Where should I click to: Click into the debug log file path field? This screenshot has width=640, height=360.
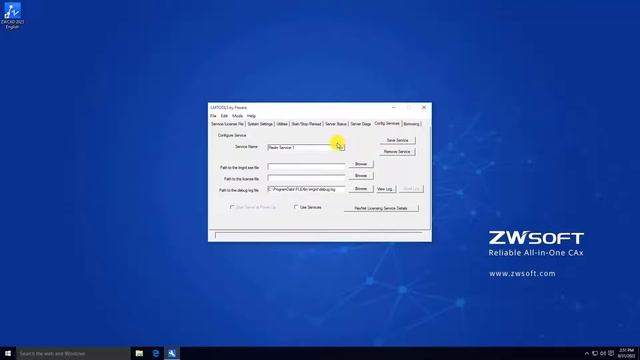(x=306, y=189)
